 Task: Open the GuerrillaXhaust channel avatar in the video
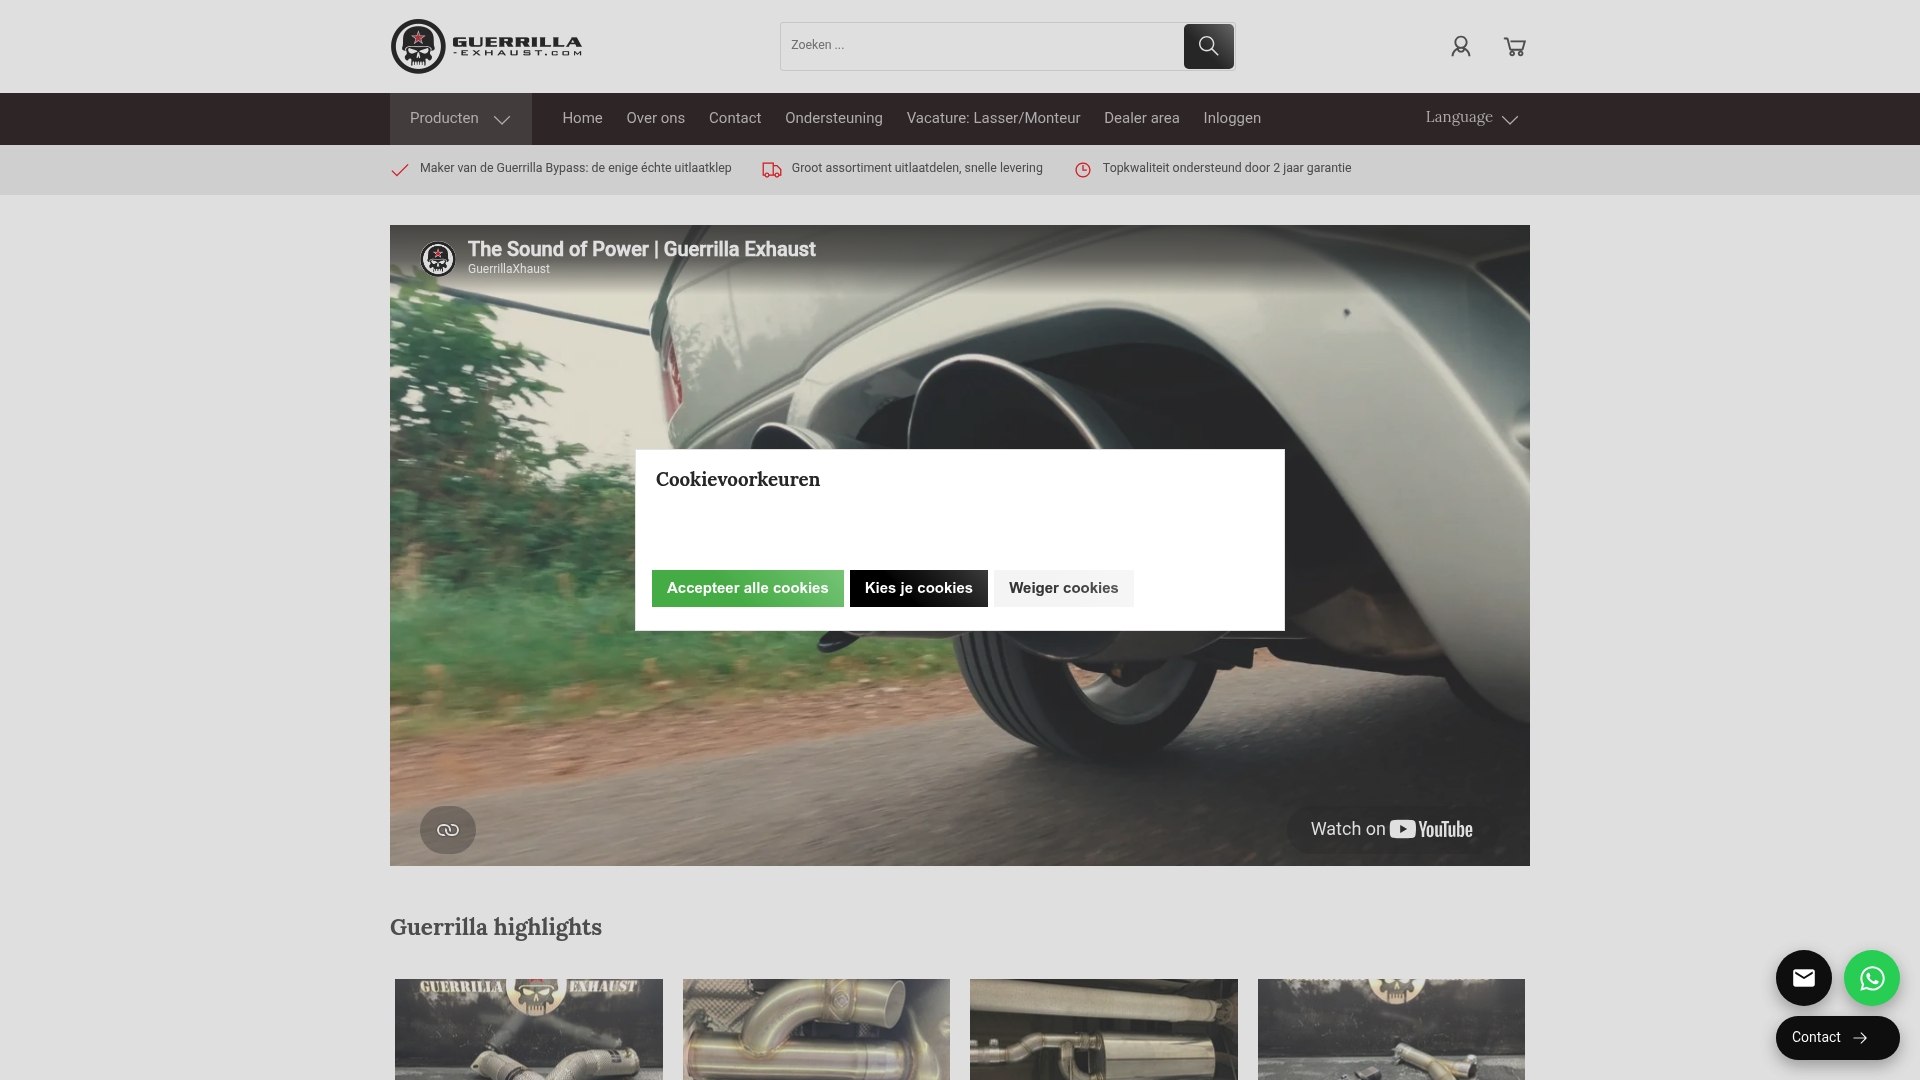(x=438, y=259)
